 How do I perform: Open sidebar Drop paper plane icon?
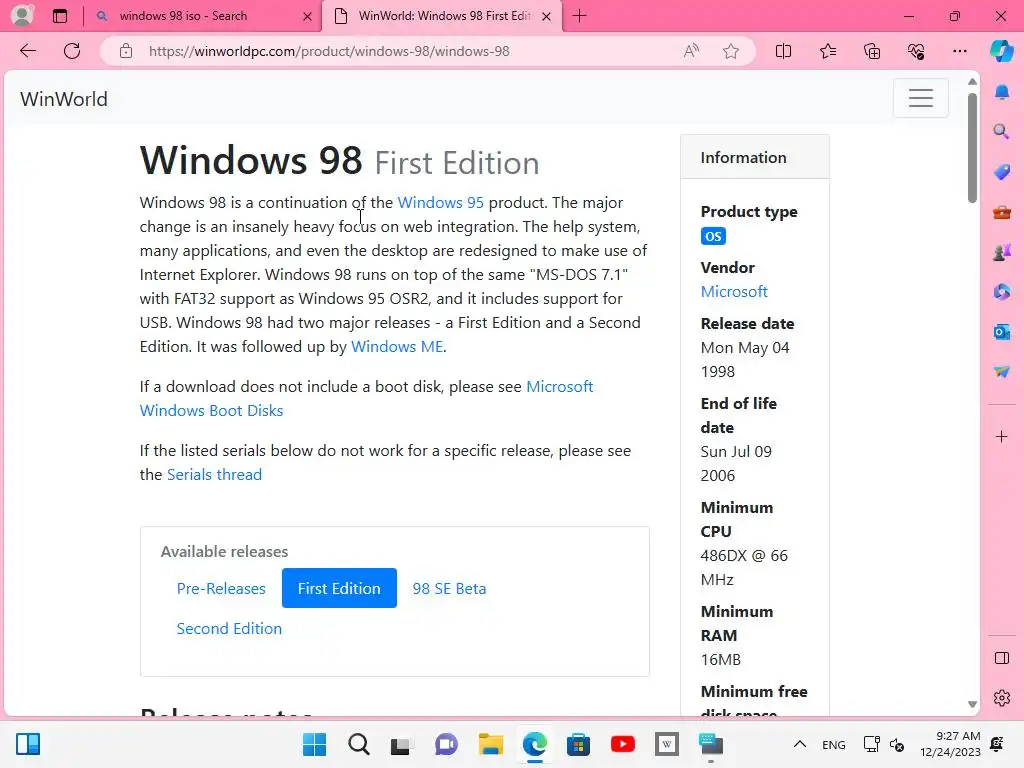1002,372
